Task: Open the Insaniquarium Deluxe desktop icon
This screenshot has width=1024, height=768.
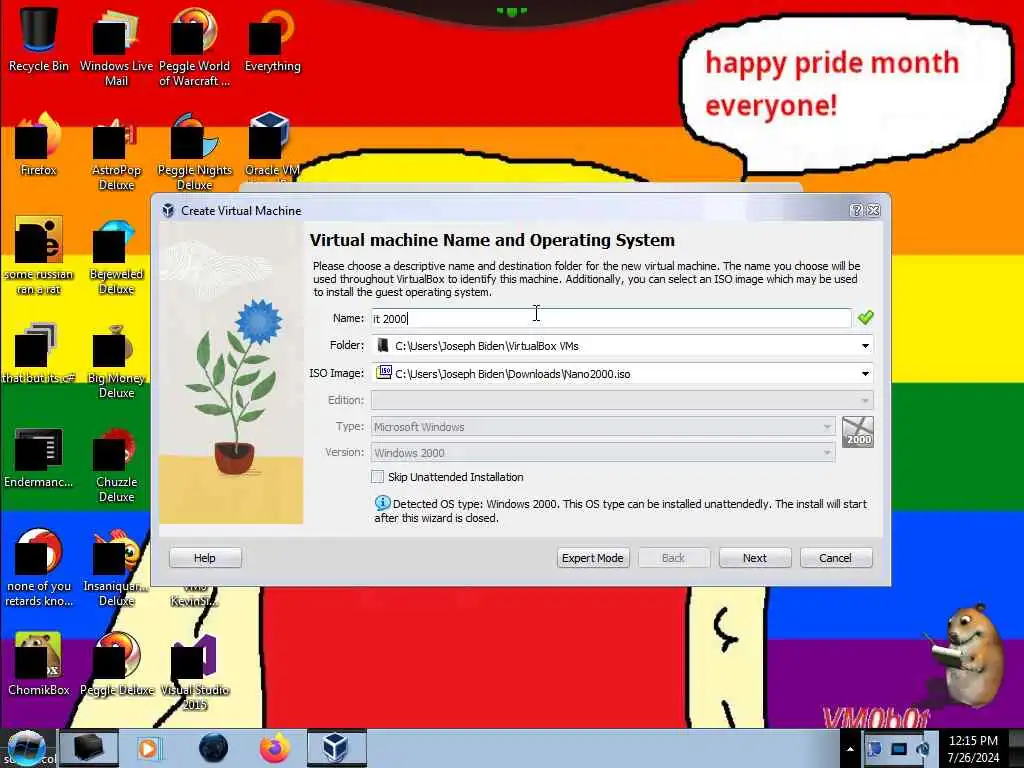Action: [x=116, y=567]
